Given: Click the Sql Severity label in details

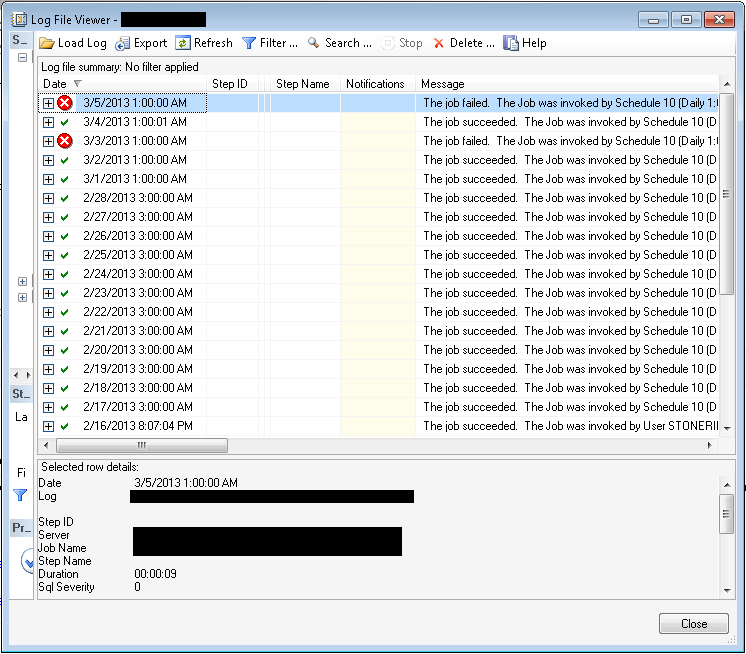Looking at the screenshot, I should point(66,587).
